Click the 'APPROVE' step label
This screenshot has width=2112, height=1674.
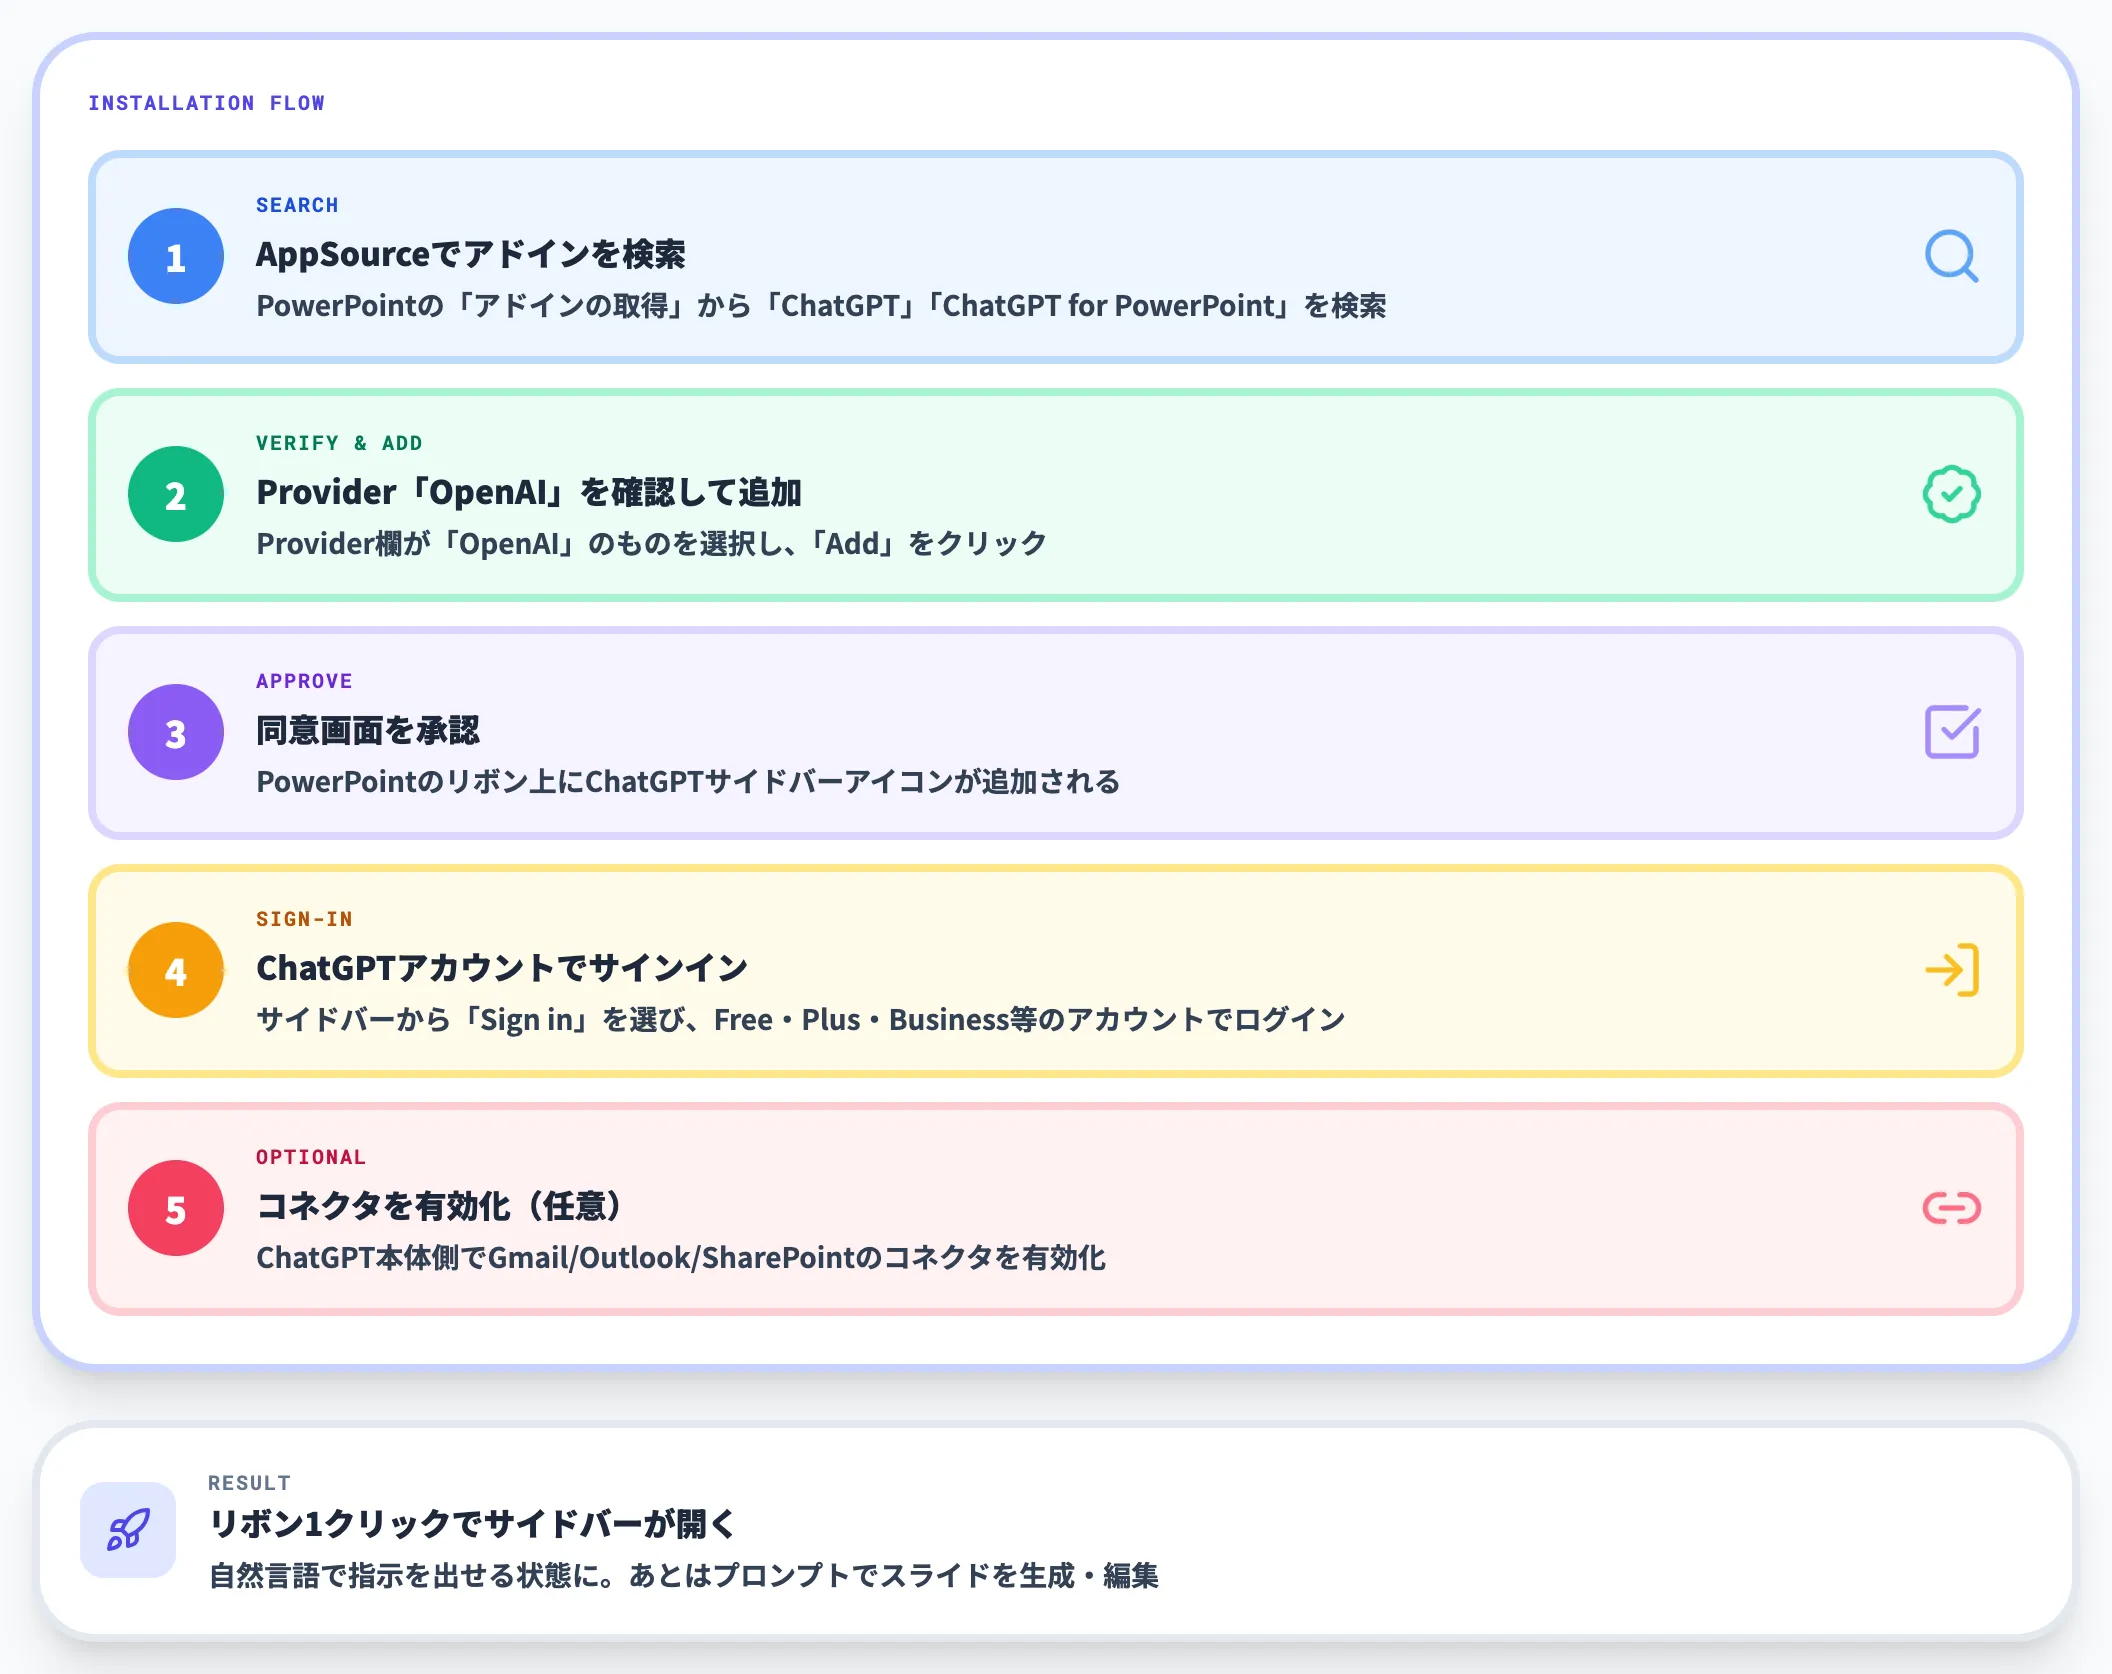tap(304, 681)
